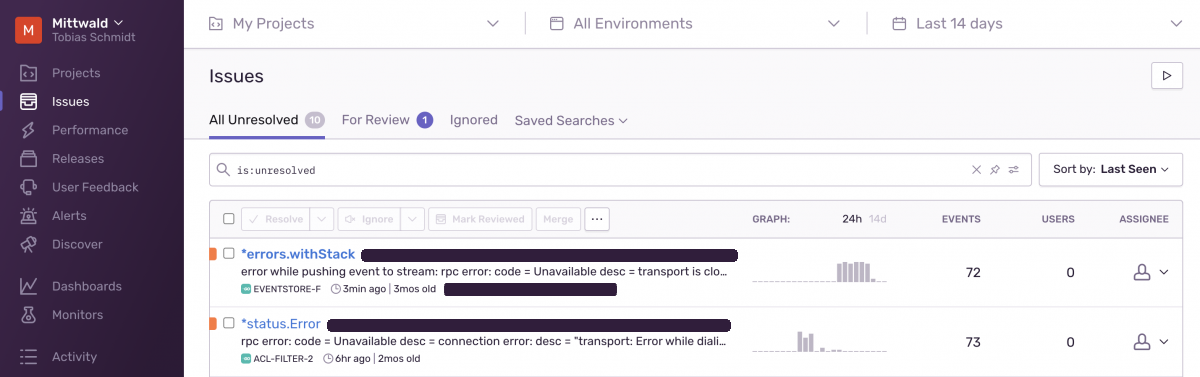The image size is (1200, 377).
Task: Toggle the select-all issues checkbox
Action: (229, 219)
